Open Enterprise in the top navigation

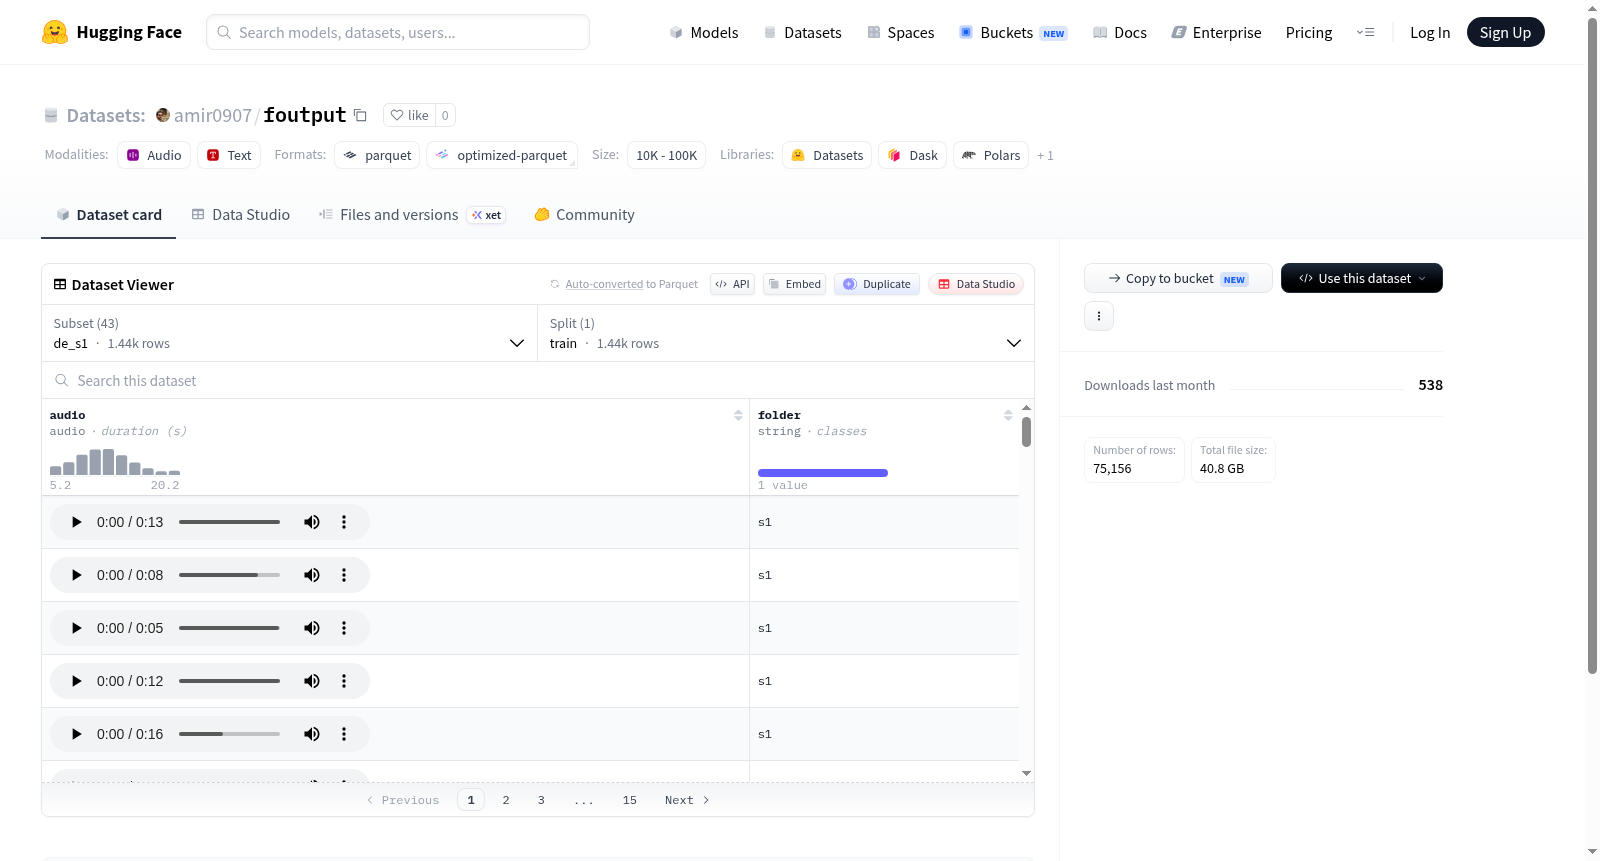[1216, 32]
